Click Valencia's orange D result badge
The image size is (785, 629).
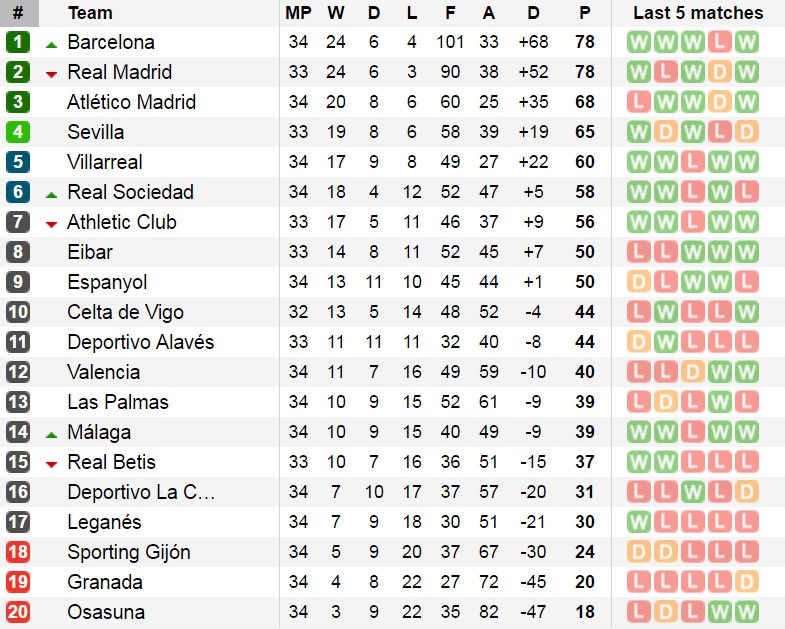pos(693,372)
